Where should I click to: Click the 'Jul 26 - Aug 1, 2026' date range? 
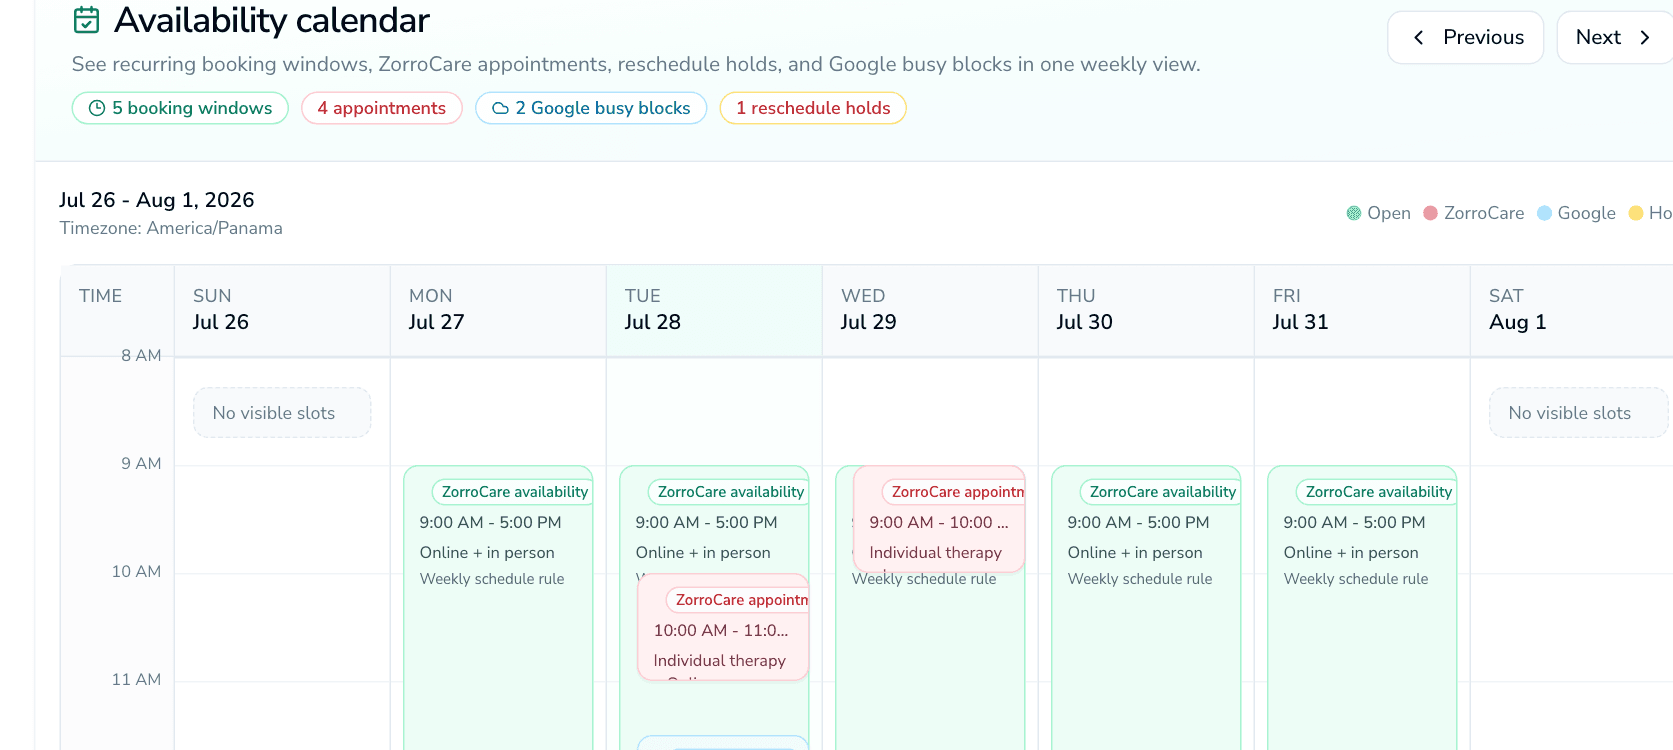(157, 200)
